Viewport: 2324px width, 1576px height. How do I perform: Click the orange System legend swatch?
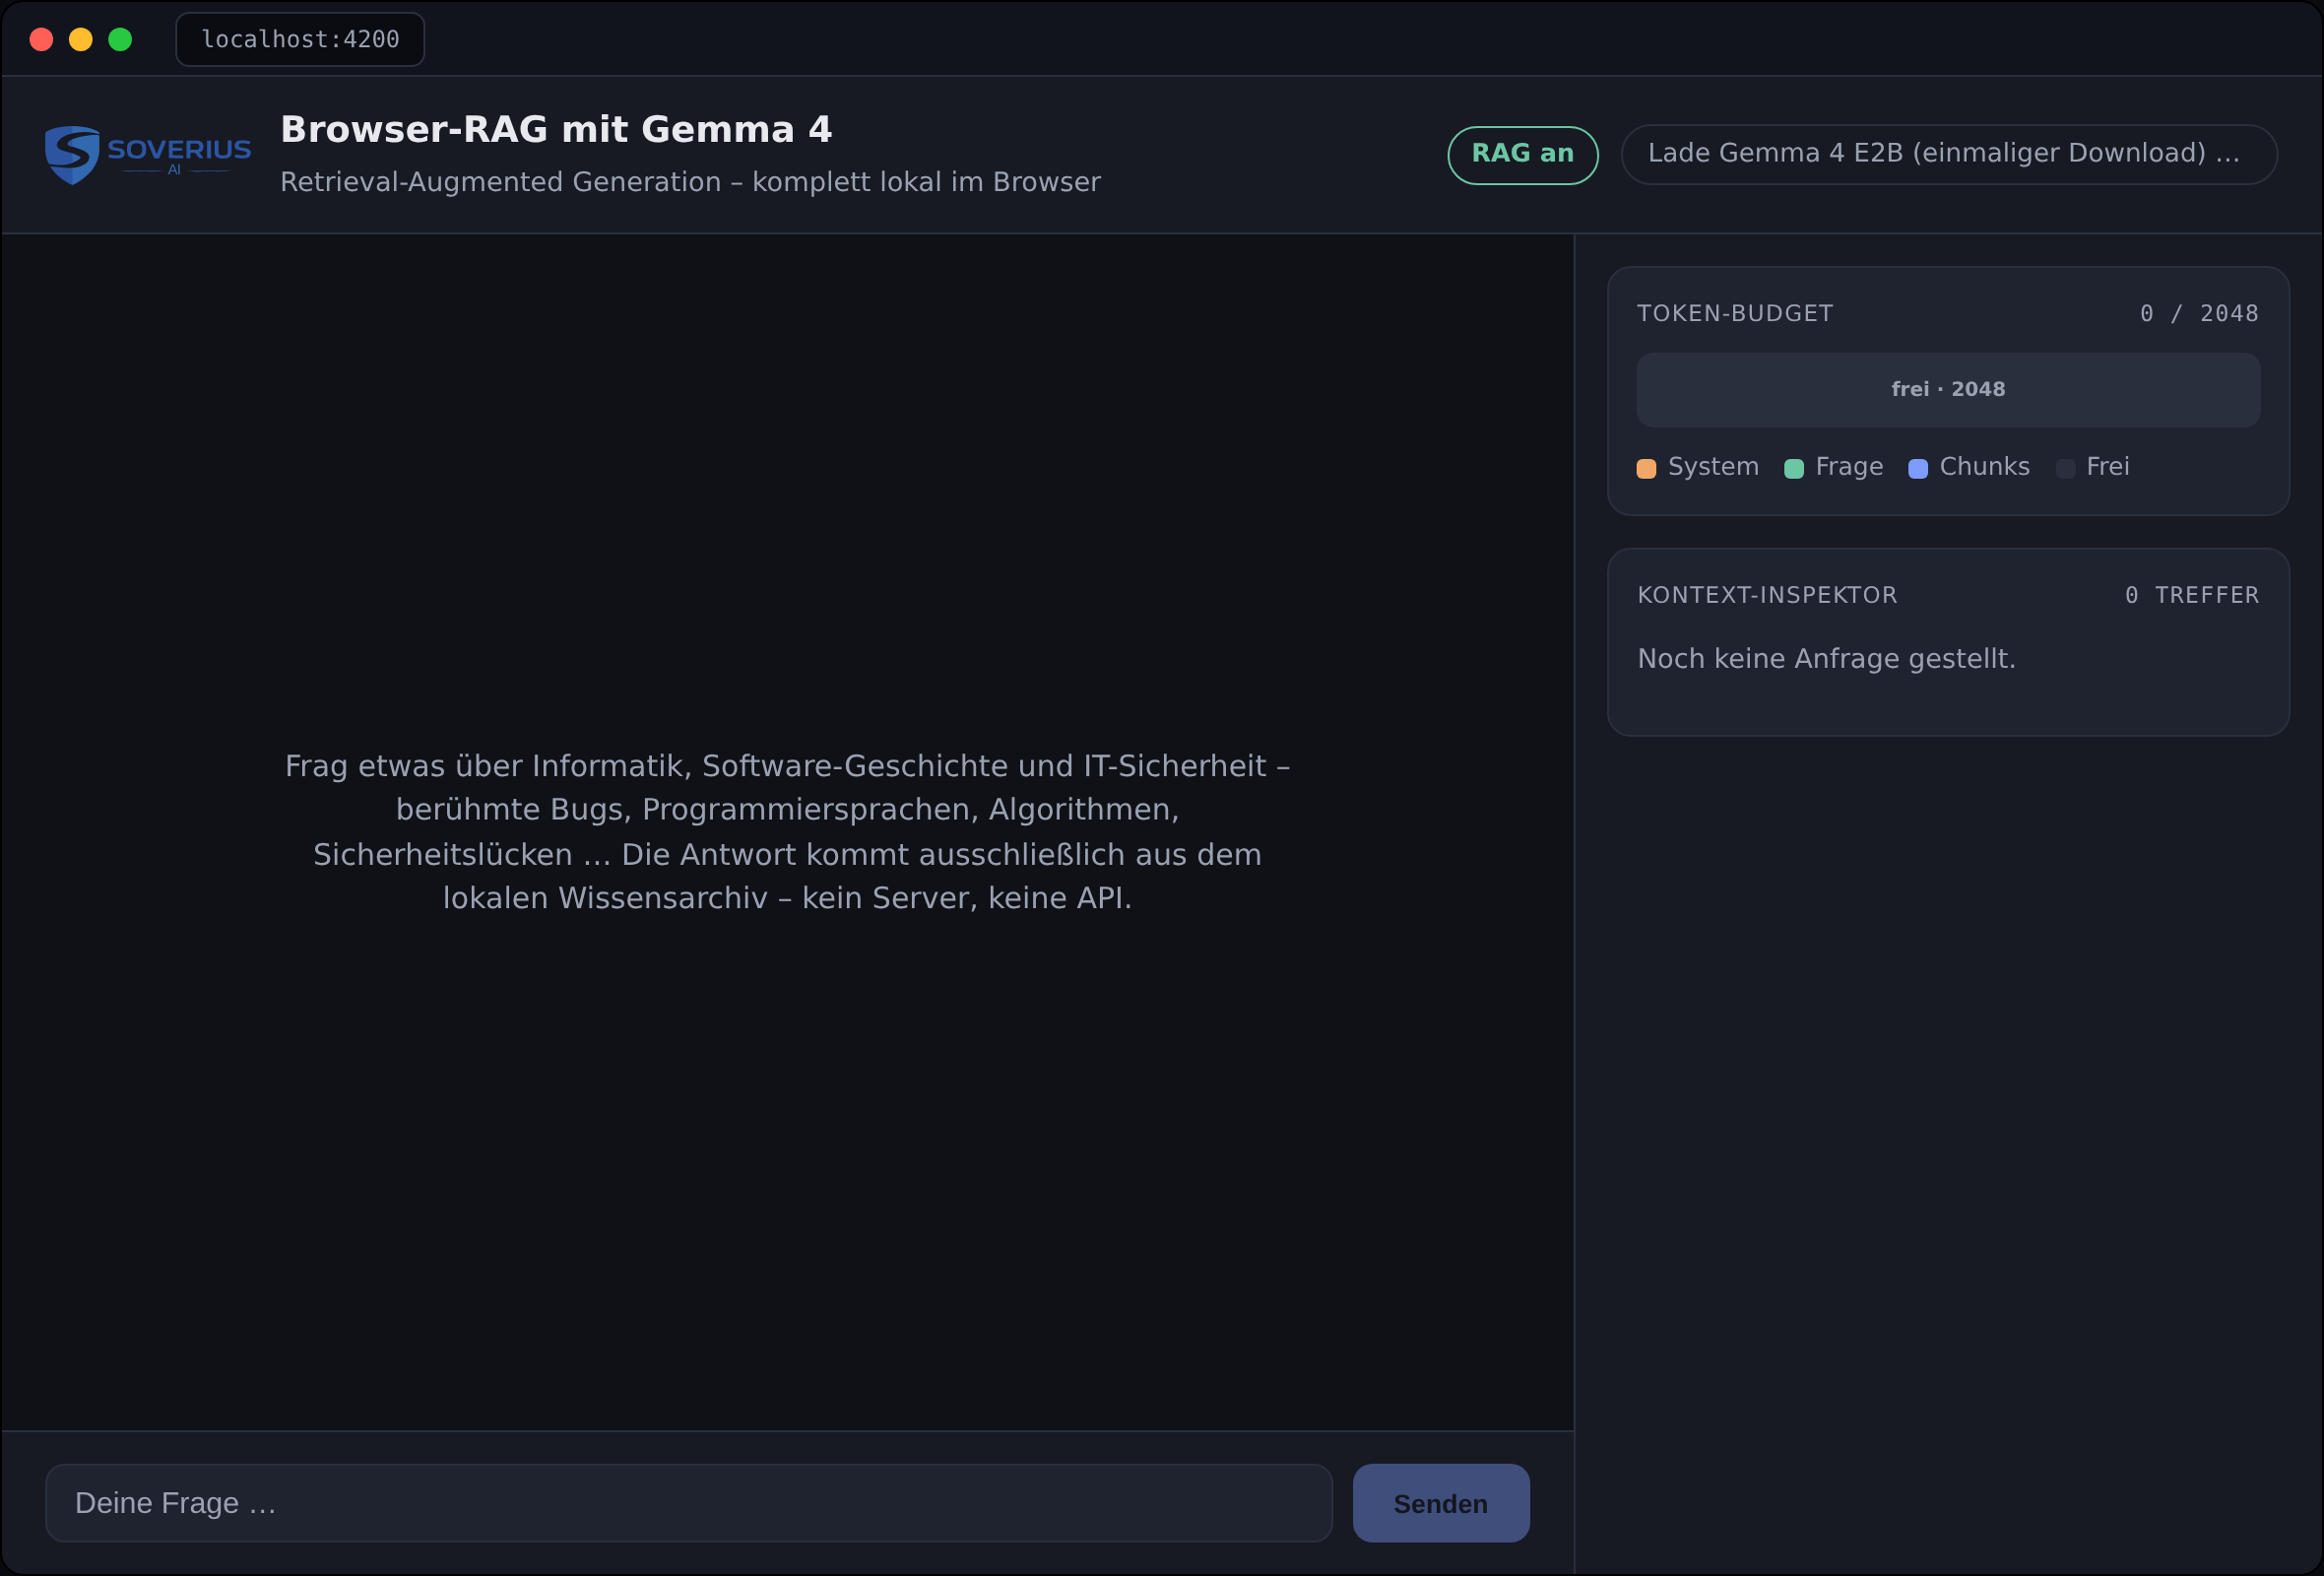click(x=1646, y=468)
